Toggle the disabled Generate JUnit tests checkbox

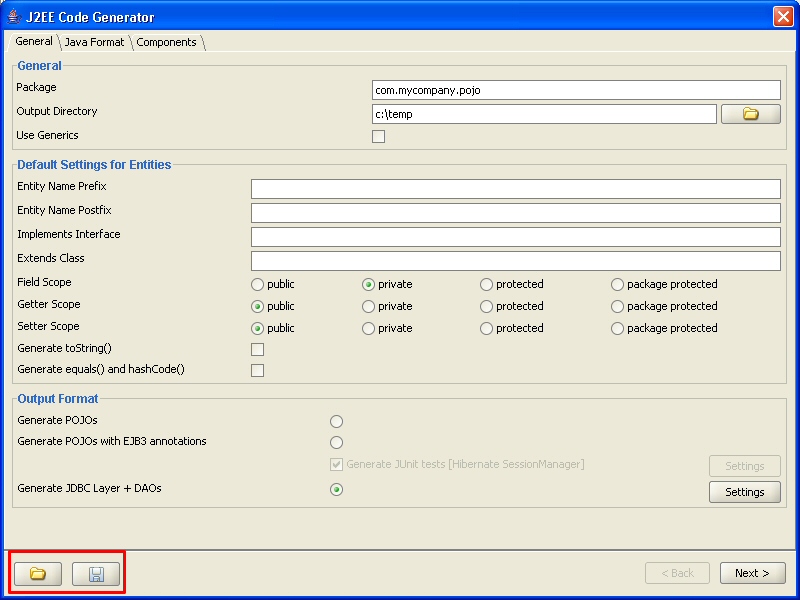[336, 464]
